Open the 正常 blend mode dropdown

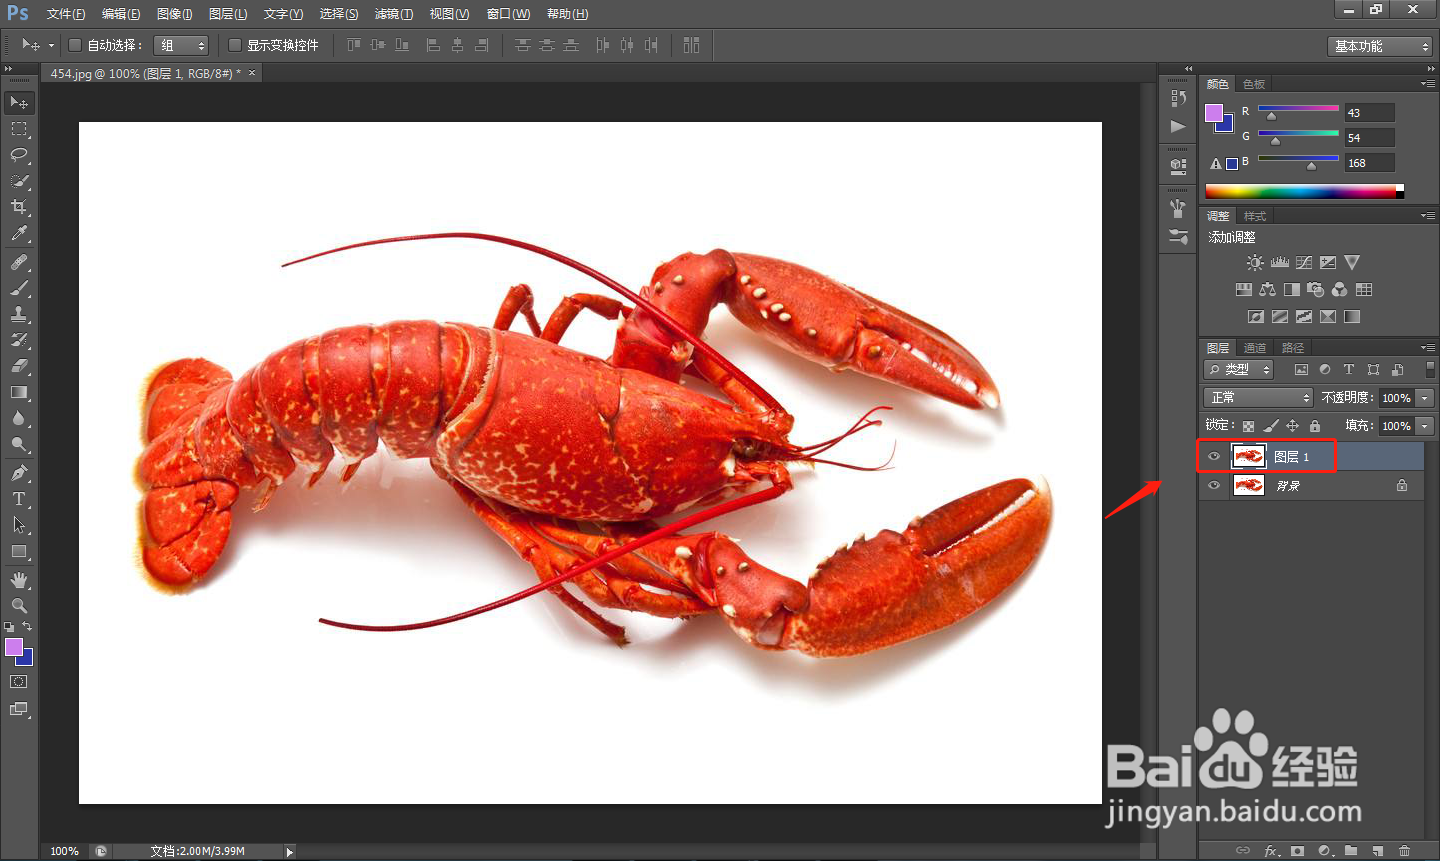coord(1257,398)
